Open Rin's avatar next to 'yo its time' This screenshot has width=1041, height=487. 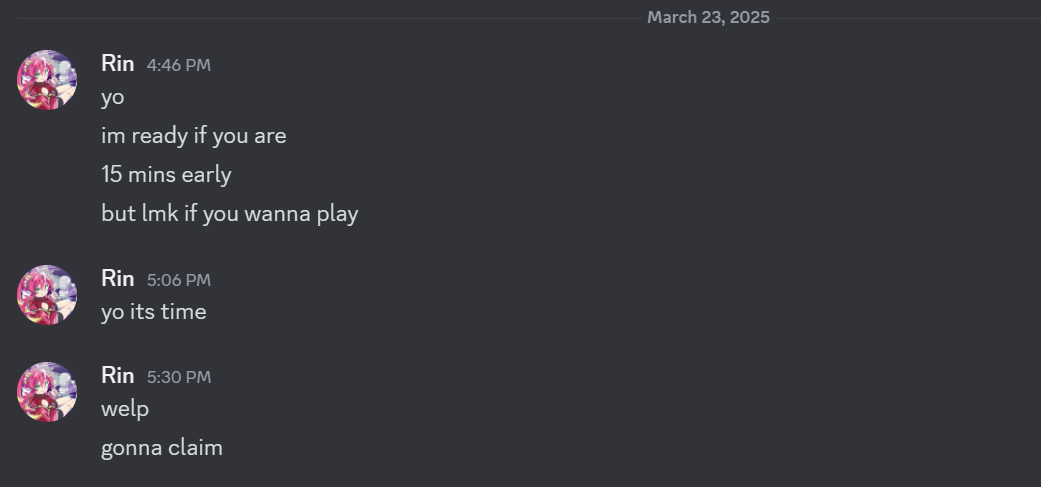coord(47,295)
